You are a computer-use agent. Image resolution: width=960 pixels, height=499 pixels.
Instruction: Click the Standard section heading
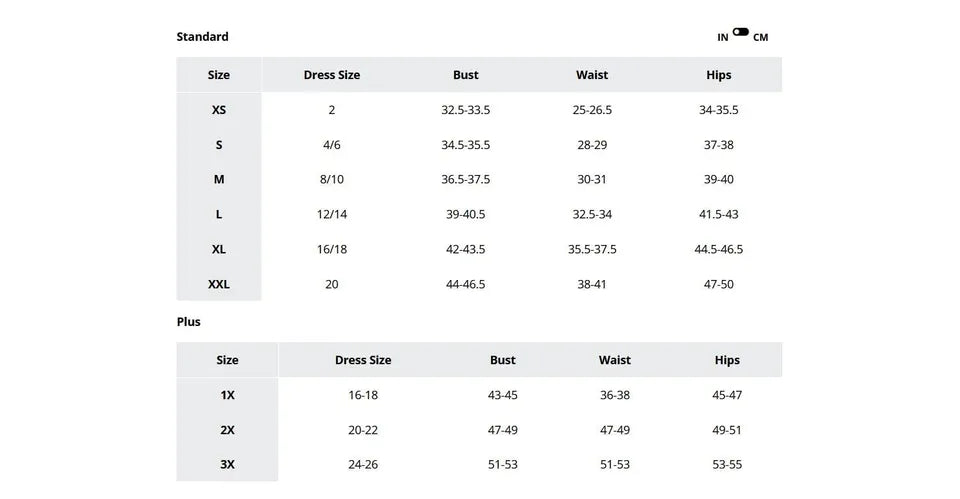203,37
